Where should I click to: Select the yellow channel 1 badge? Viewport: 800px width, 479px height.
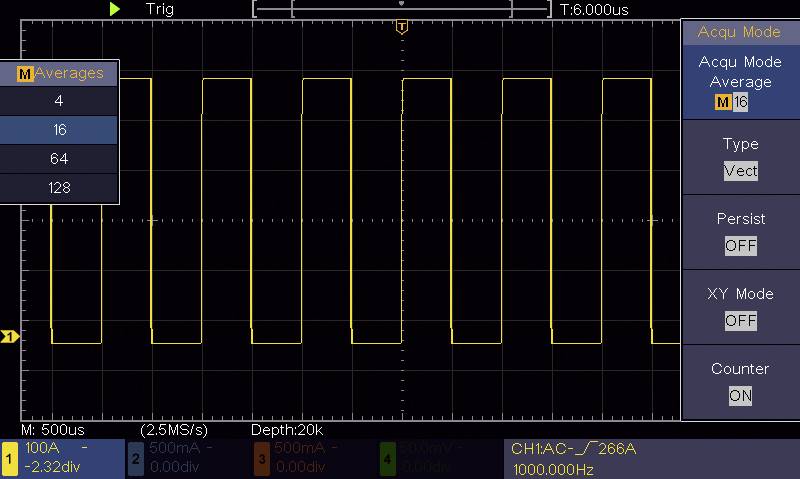10,458
